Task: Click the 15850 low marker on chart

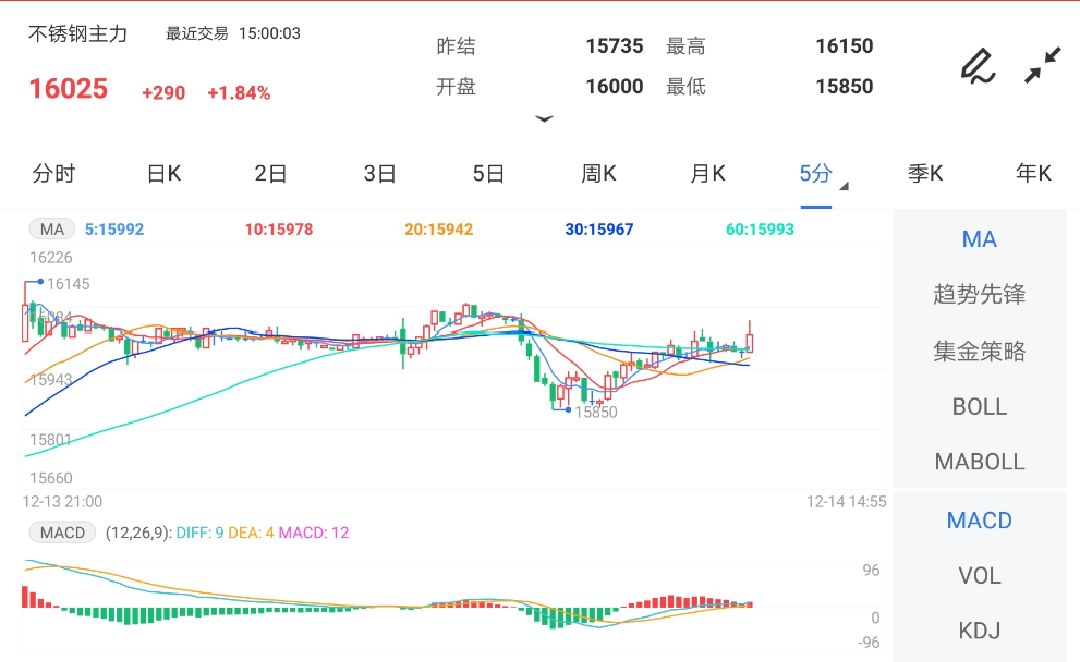Action: tap(596, 412)
